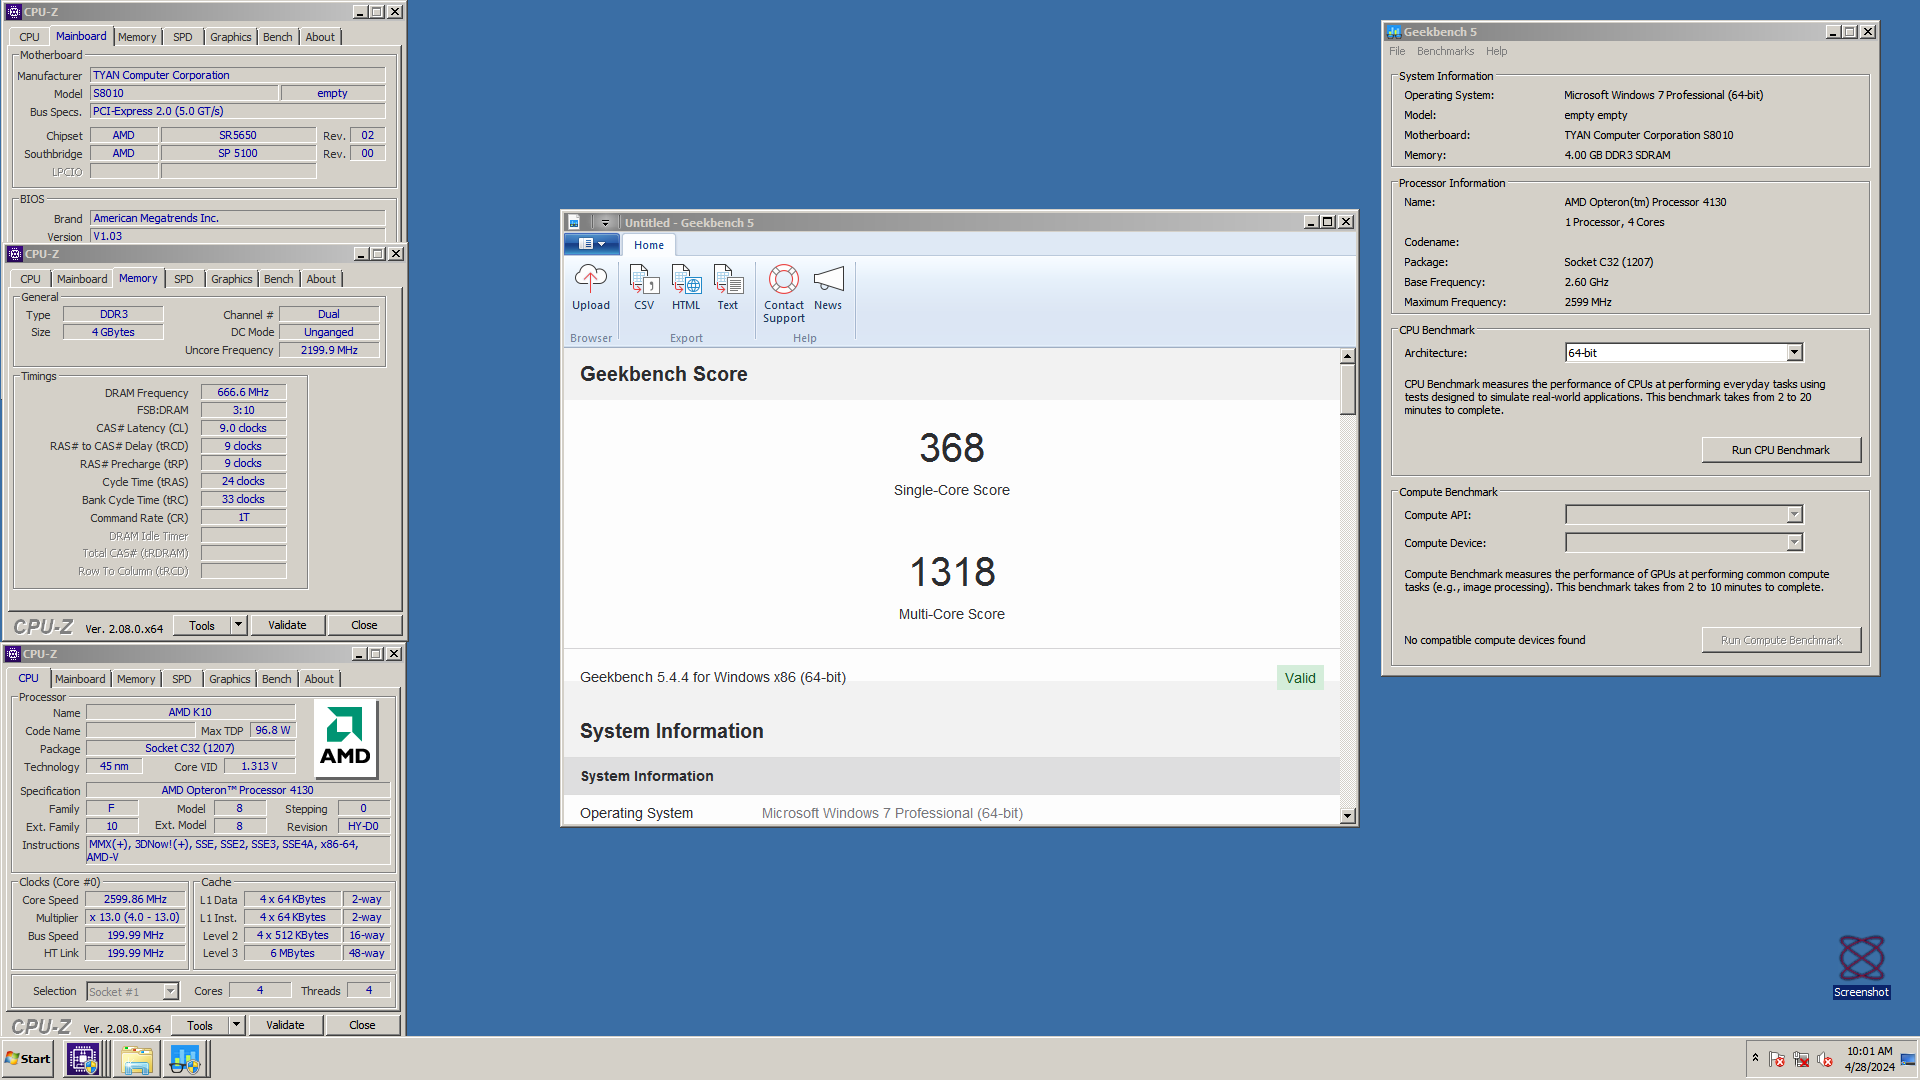This screenshot has height=1080, width=1920.
Task: Click the network tray icon
Action: pos(1801,1059)
